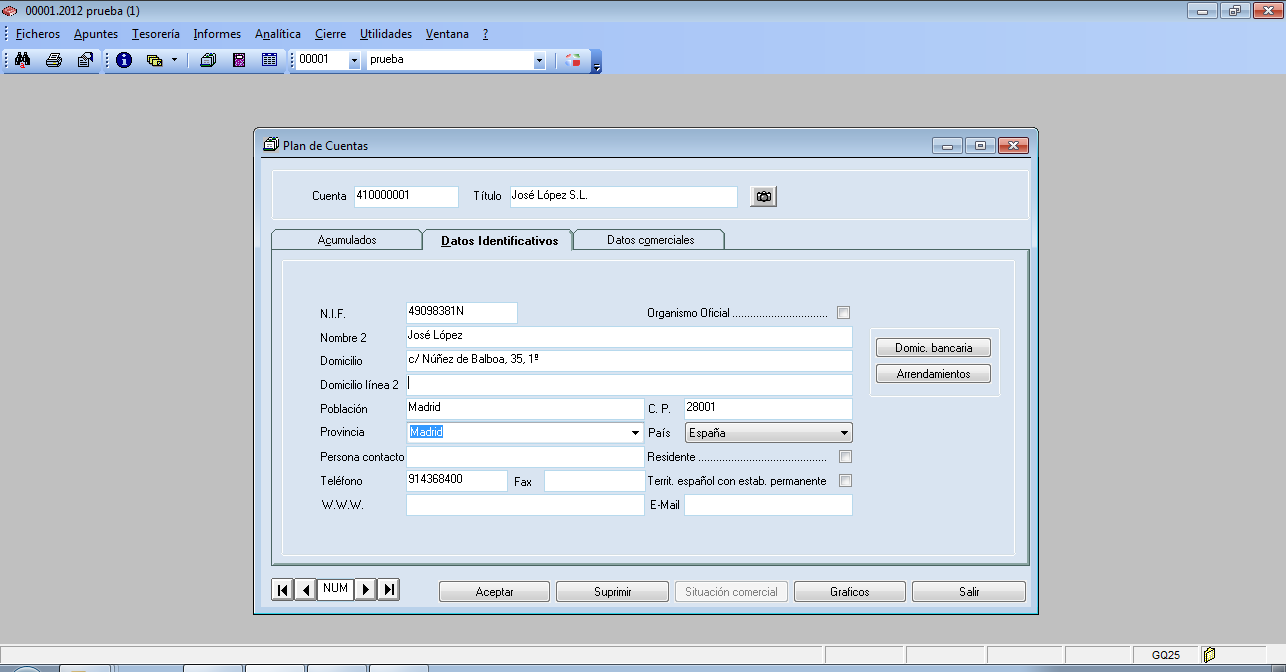Click the blue information icon
This screenshot has width=1286, height=672.
[124, 60]
